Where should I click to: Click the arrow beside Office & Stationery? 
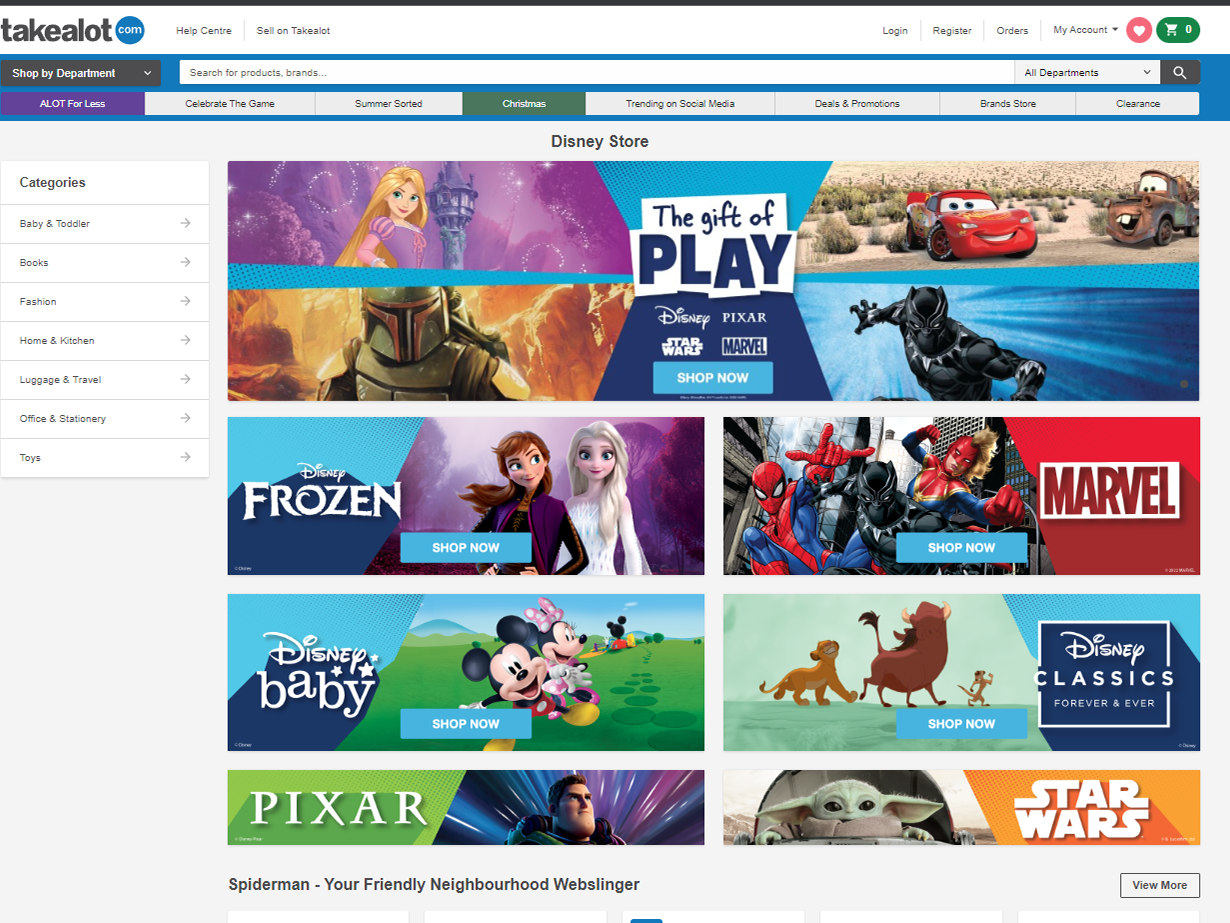[185, 418]
